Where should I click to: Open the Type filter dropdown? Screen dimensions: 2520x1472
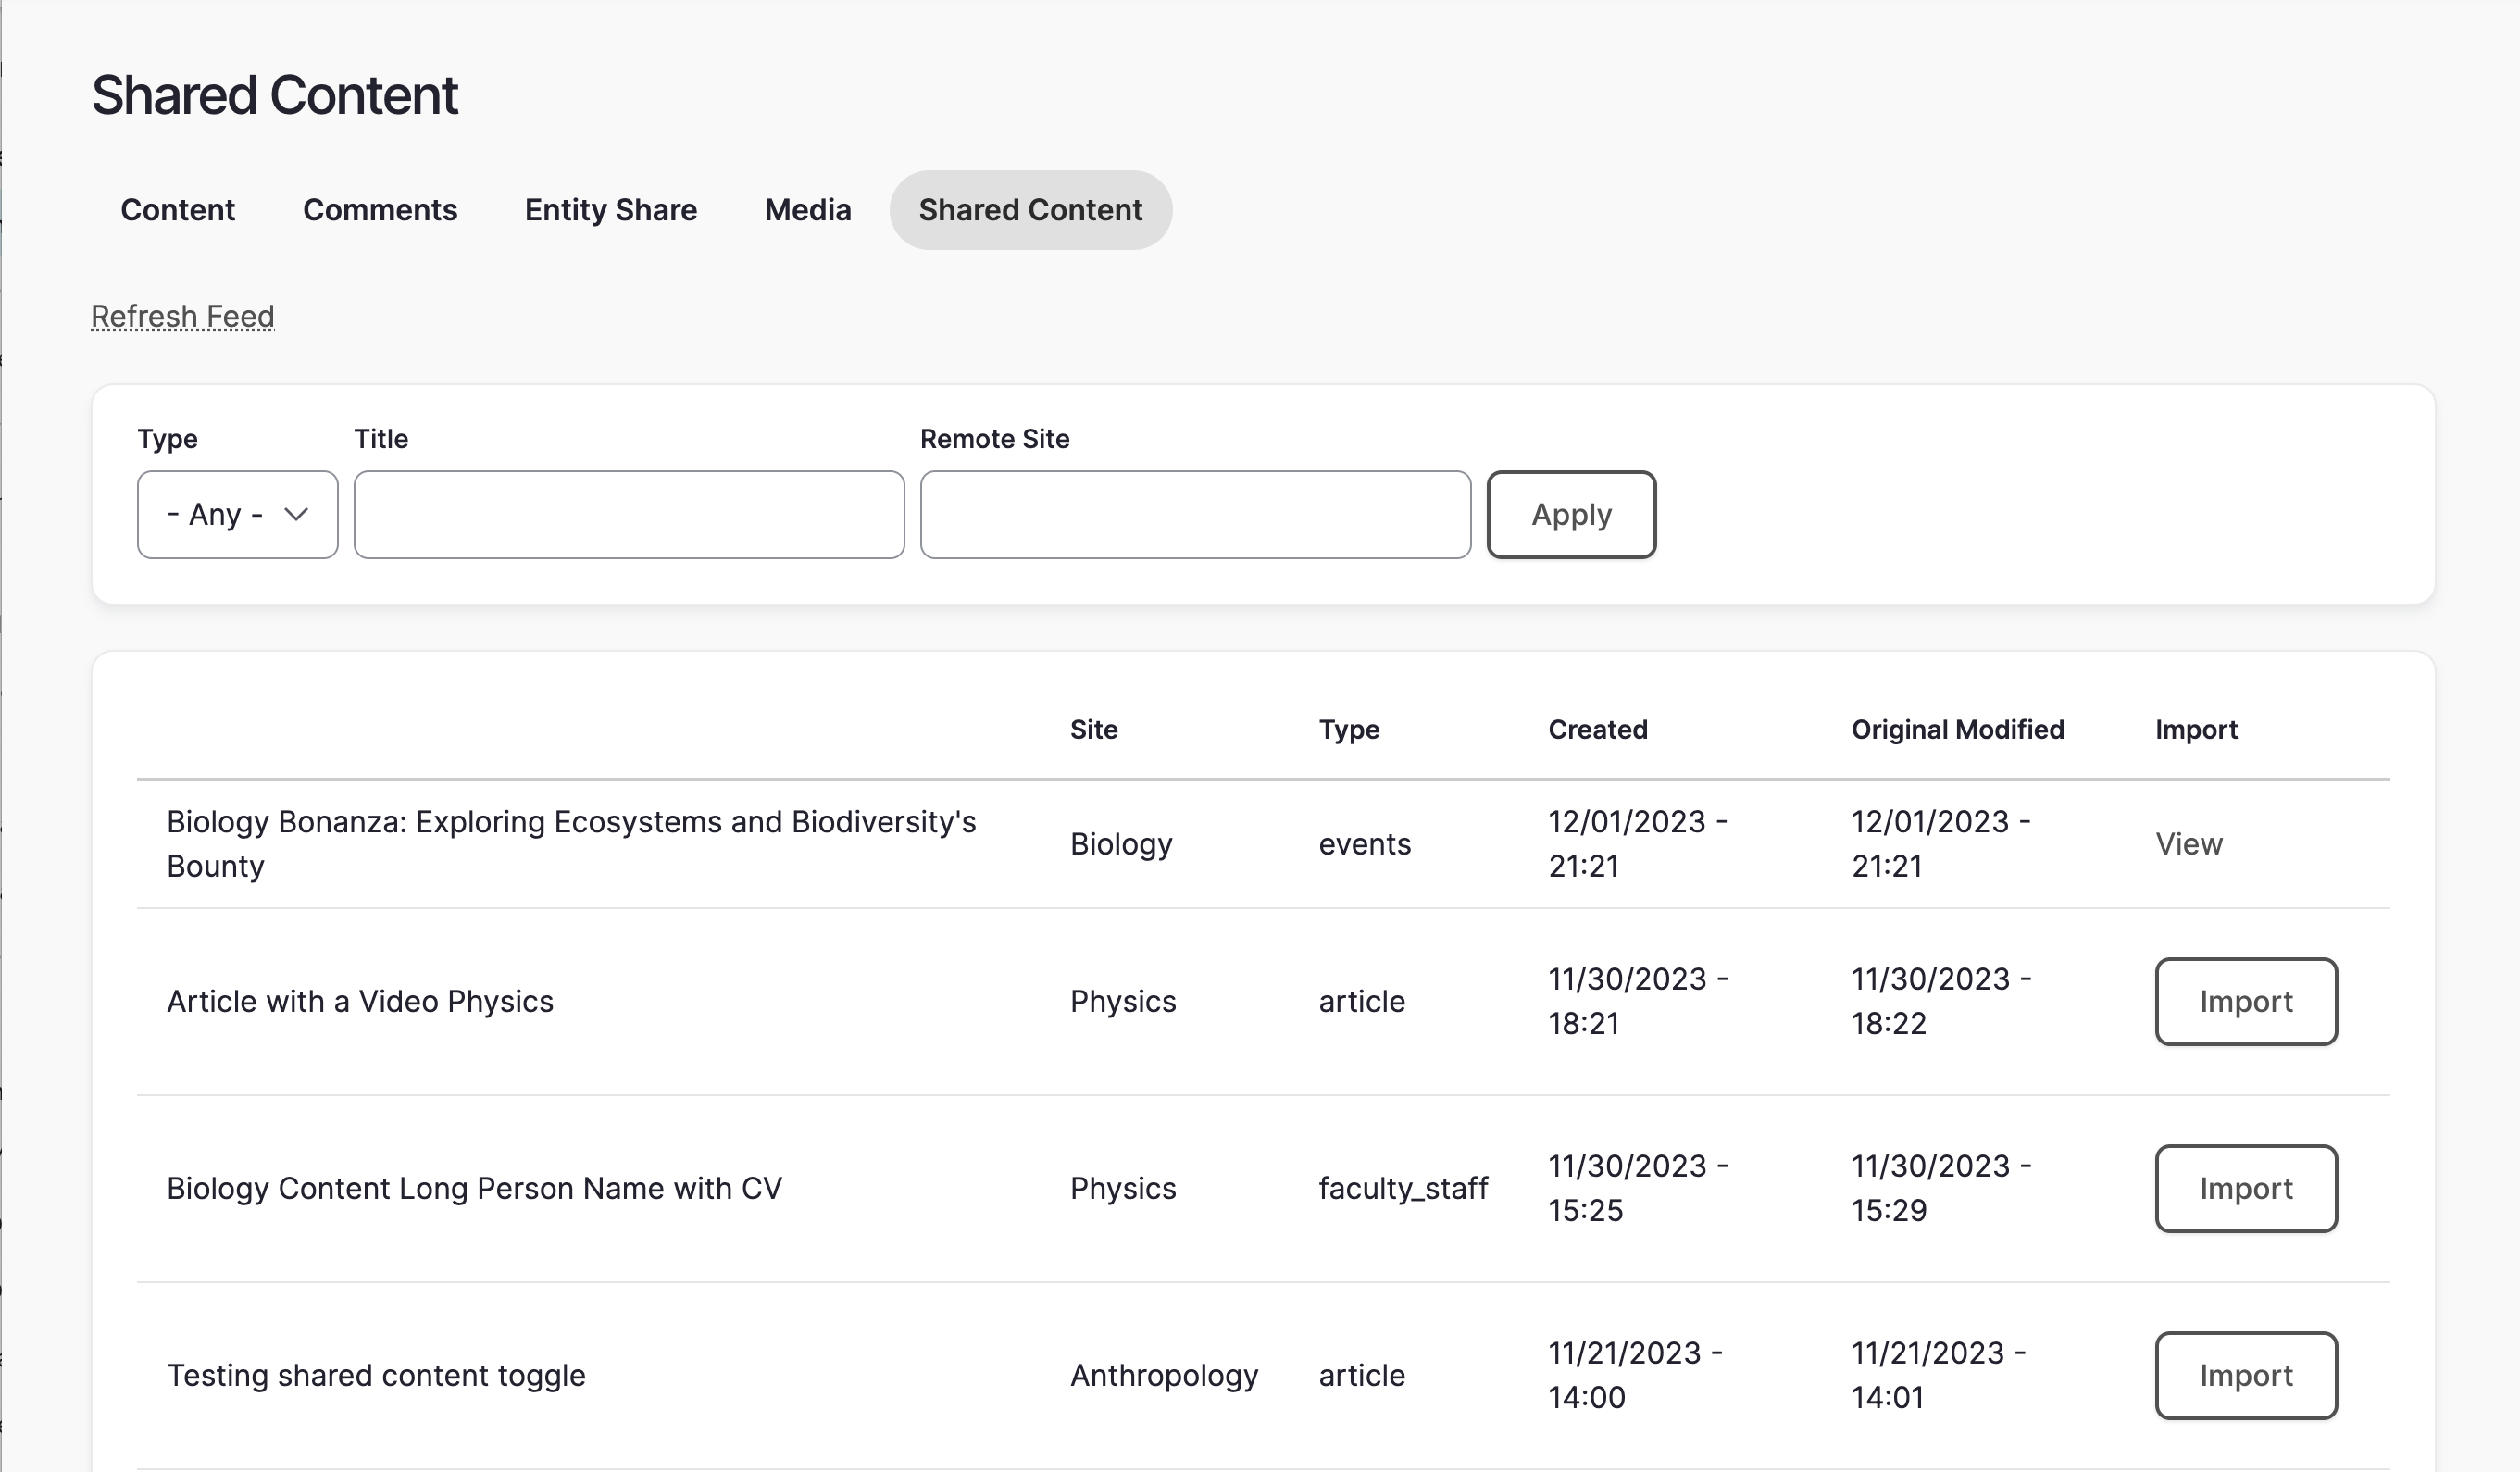pyautogui.click(x=238, y=515)
